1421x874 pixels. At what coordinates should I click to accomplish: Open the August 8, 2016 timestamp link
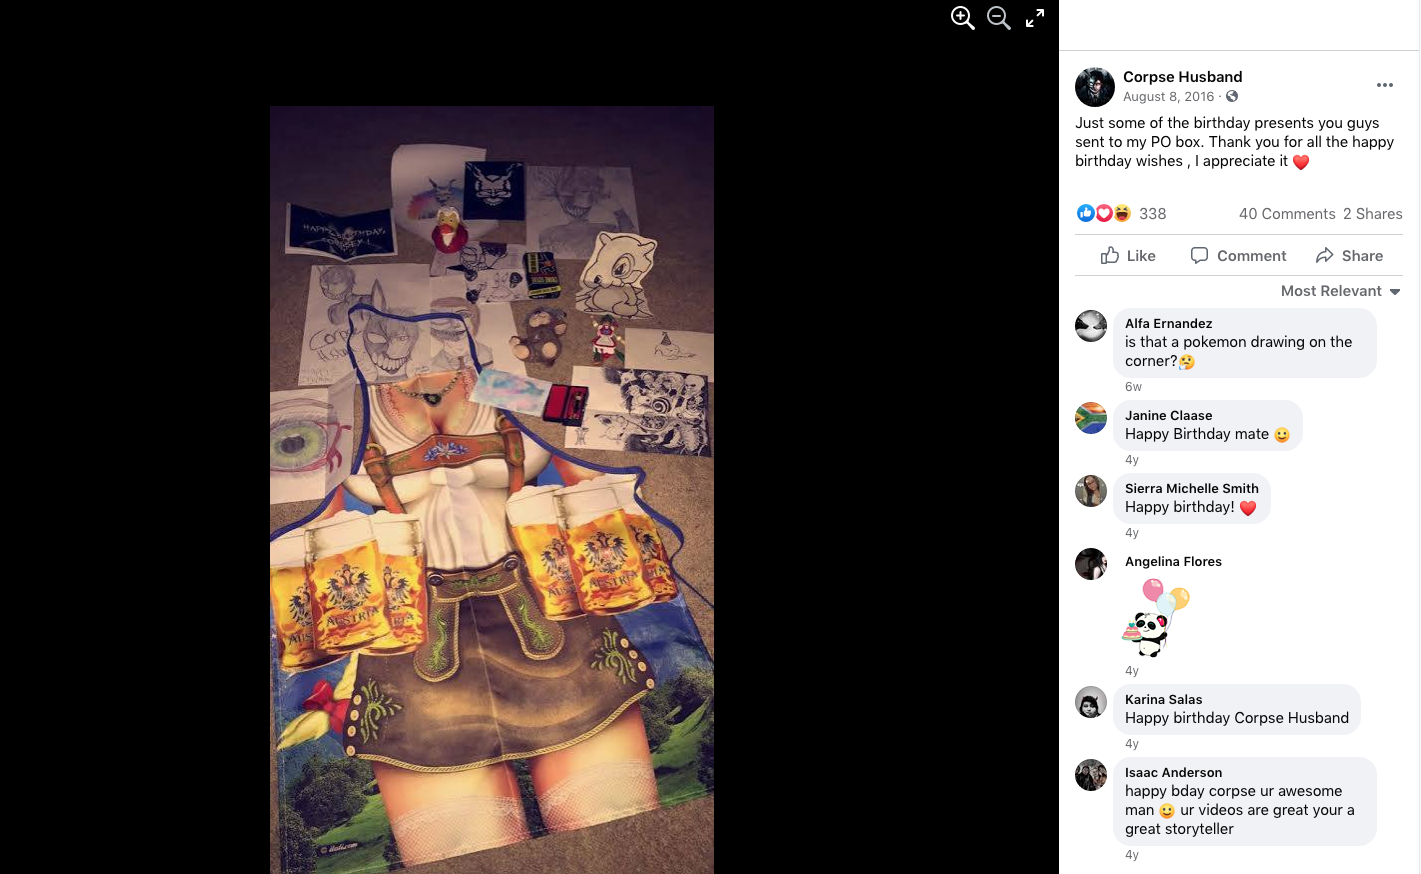[1168, 97]
